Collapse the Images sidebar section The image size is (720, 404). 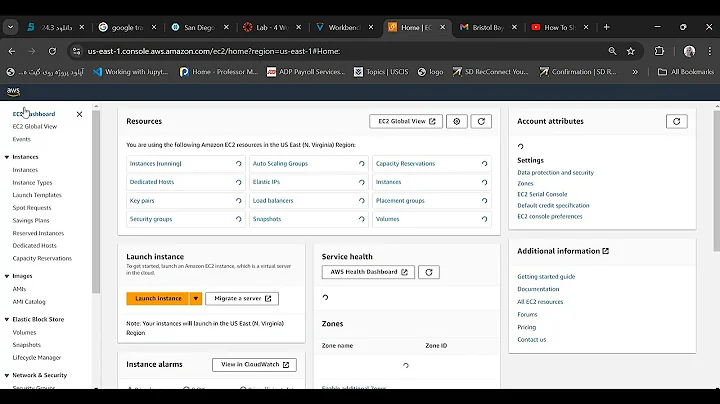tap(6, 276)
